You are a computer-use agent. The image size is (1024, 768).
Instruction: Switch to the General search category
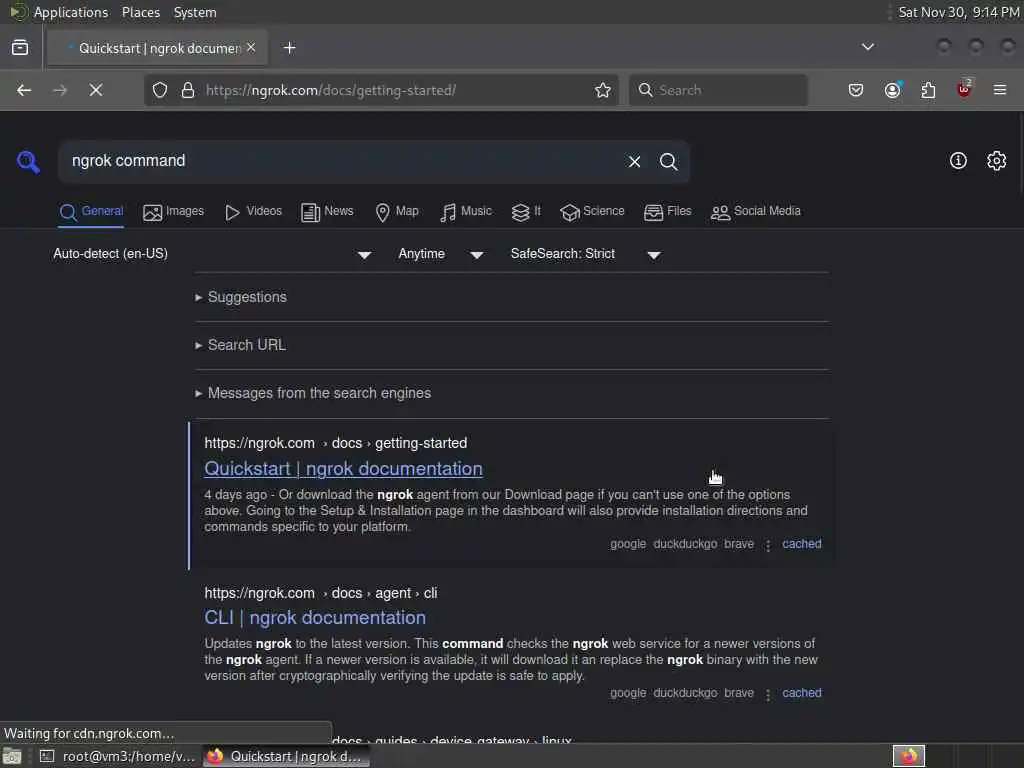pos(91,212)
